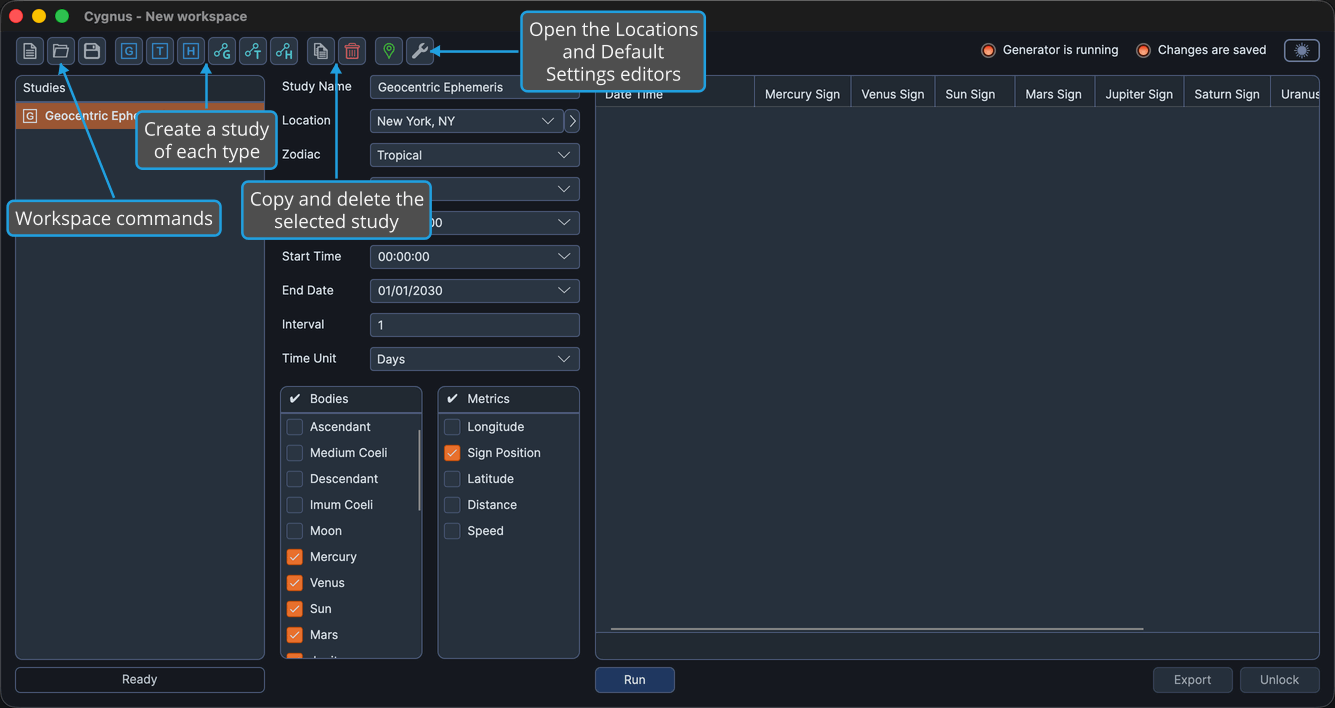Create a new T-type study

click(x=160, y=51)
